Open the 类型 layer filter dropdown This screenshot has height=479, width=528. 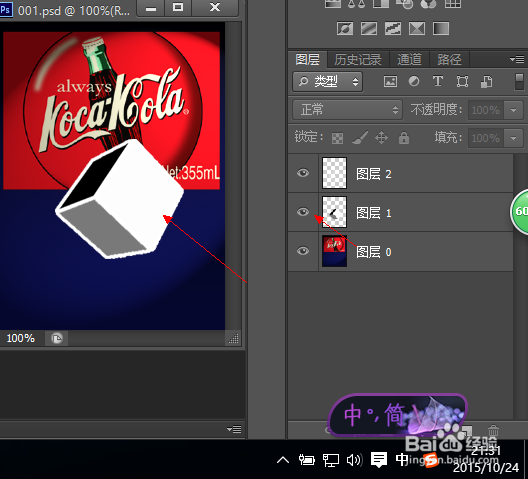coord(327,82)
